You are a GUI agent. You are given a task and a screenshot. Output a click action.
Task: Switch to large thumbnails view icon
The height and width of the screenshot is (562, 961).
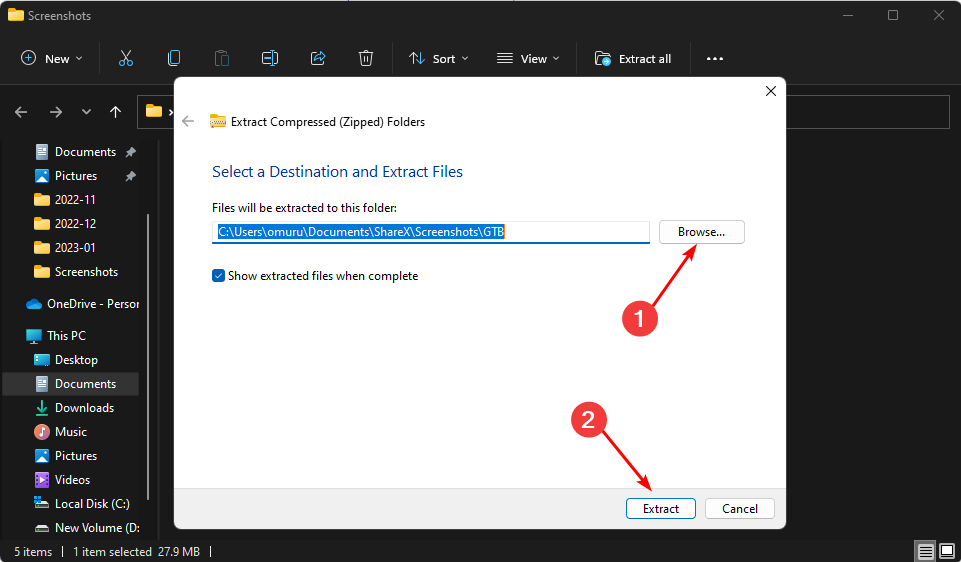coord(946,551)
